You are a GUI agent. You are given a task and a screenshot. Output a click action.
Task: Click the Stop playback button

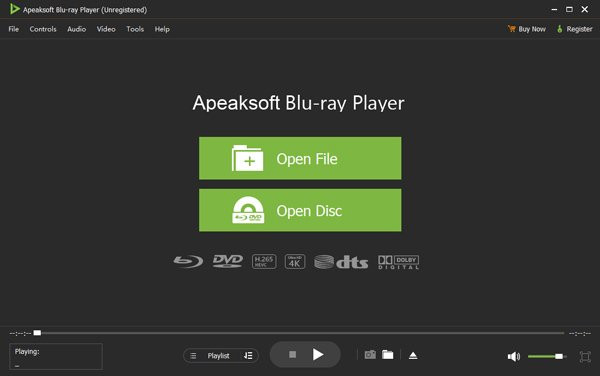[292, 355]
